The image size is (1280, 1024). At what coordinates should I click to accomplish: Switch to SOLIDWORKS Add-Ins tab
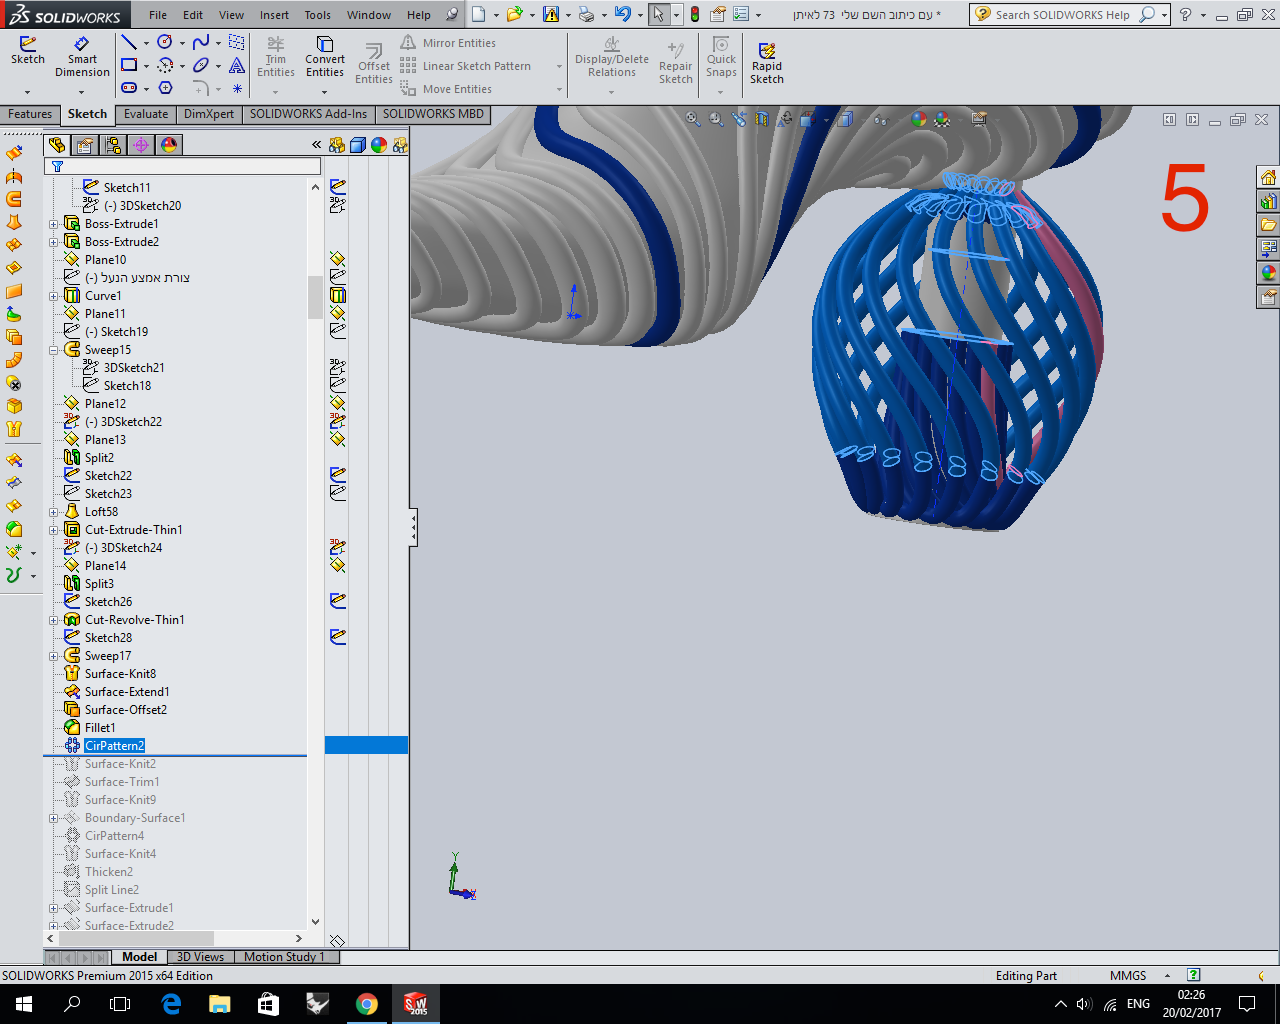click(x=309, y=114)
